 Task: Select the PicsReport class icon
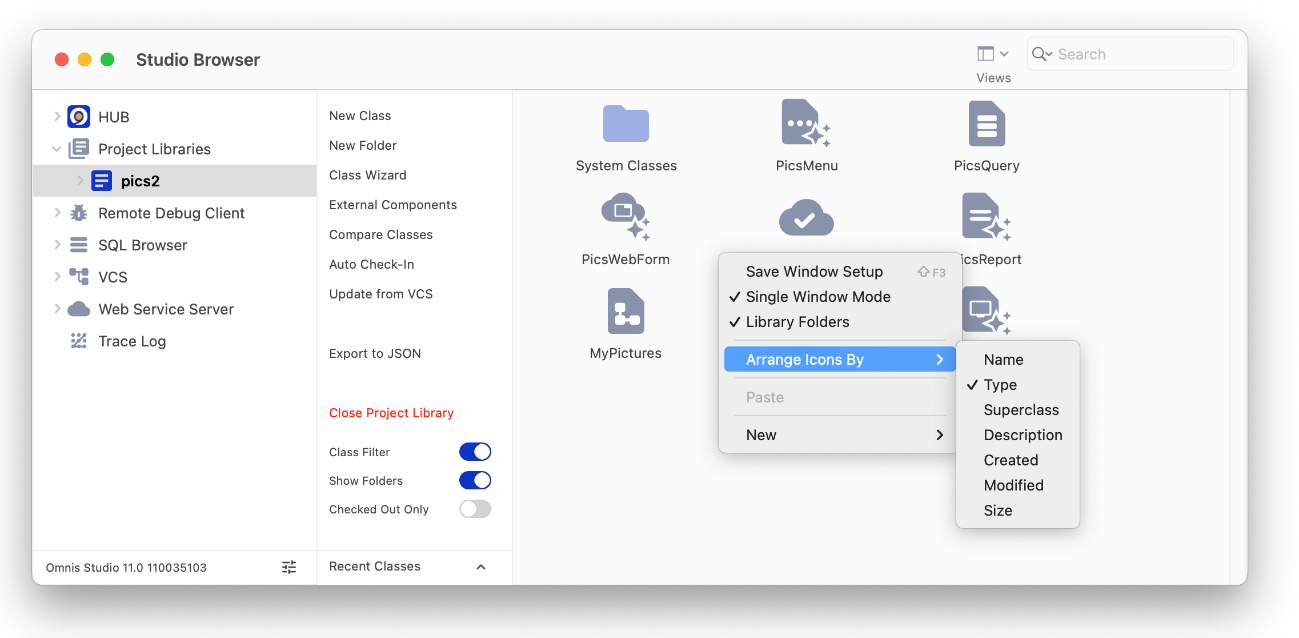[986, 217]
